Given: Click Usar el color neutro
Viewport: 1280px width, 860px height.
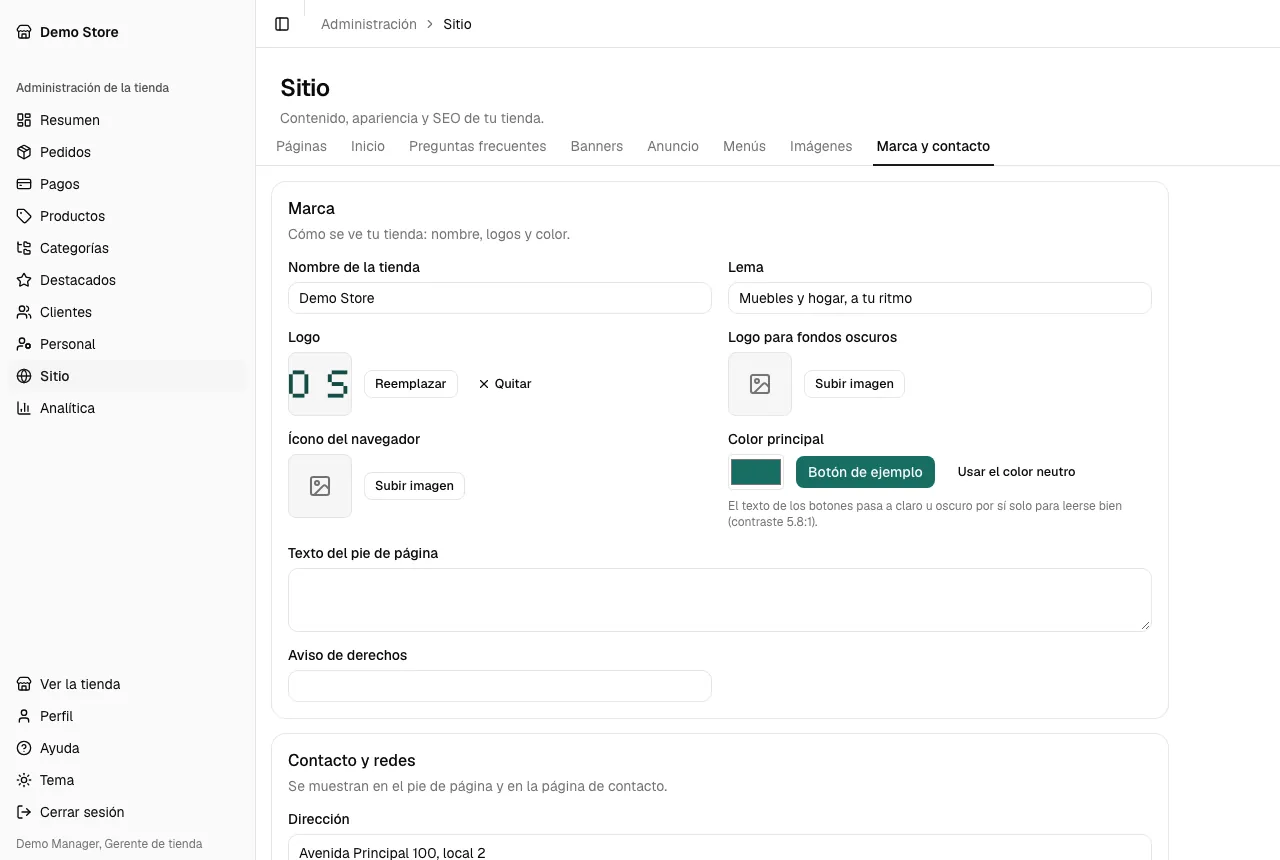Looking at the screenshot, I should (x=1016, y=472).
